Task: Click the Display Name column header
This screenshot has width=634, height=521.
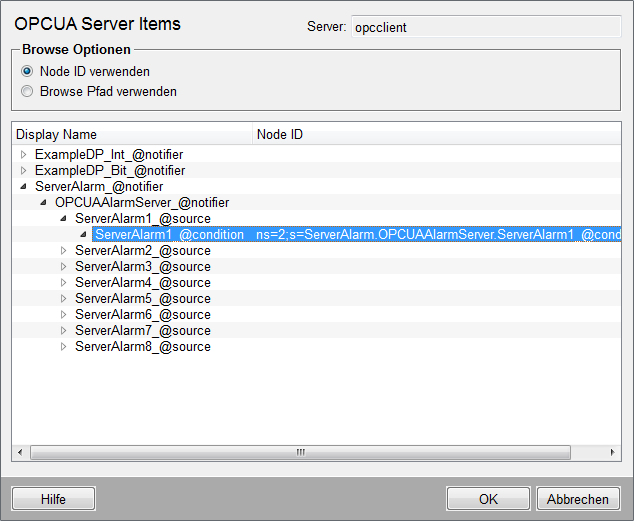Action: click(x=132, y=134)
